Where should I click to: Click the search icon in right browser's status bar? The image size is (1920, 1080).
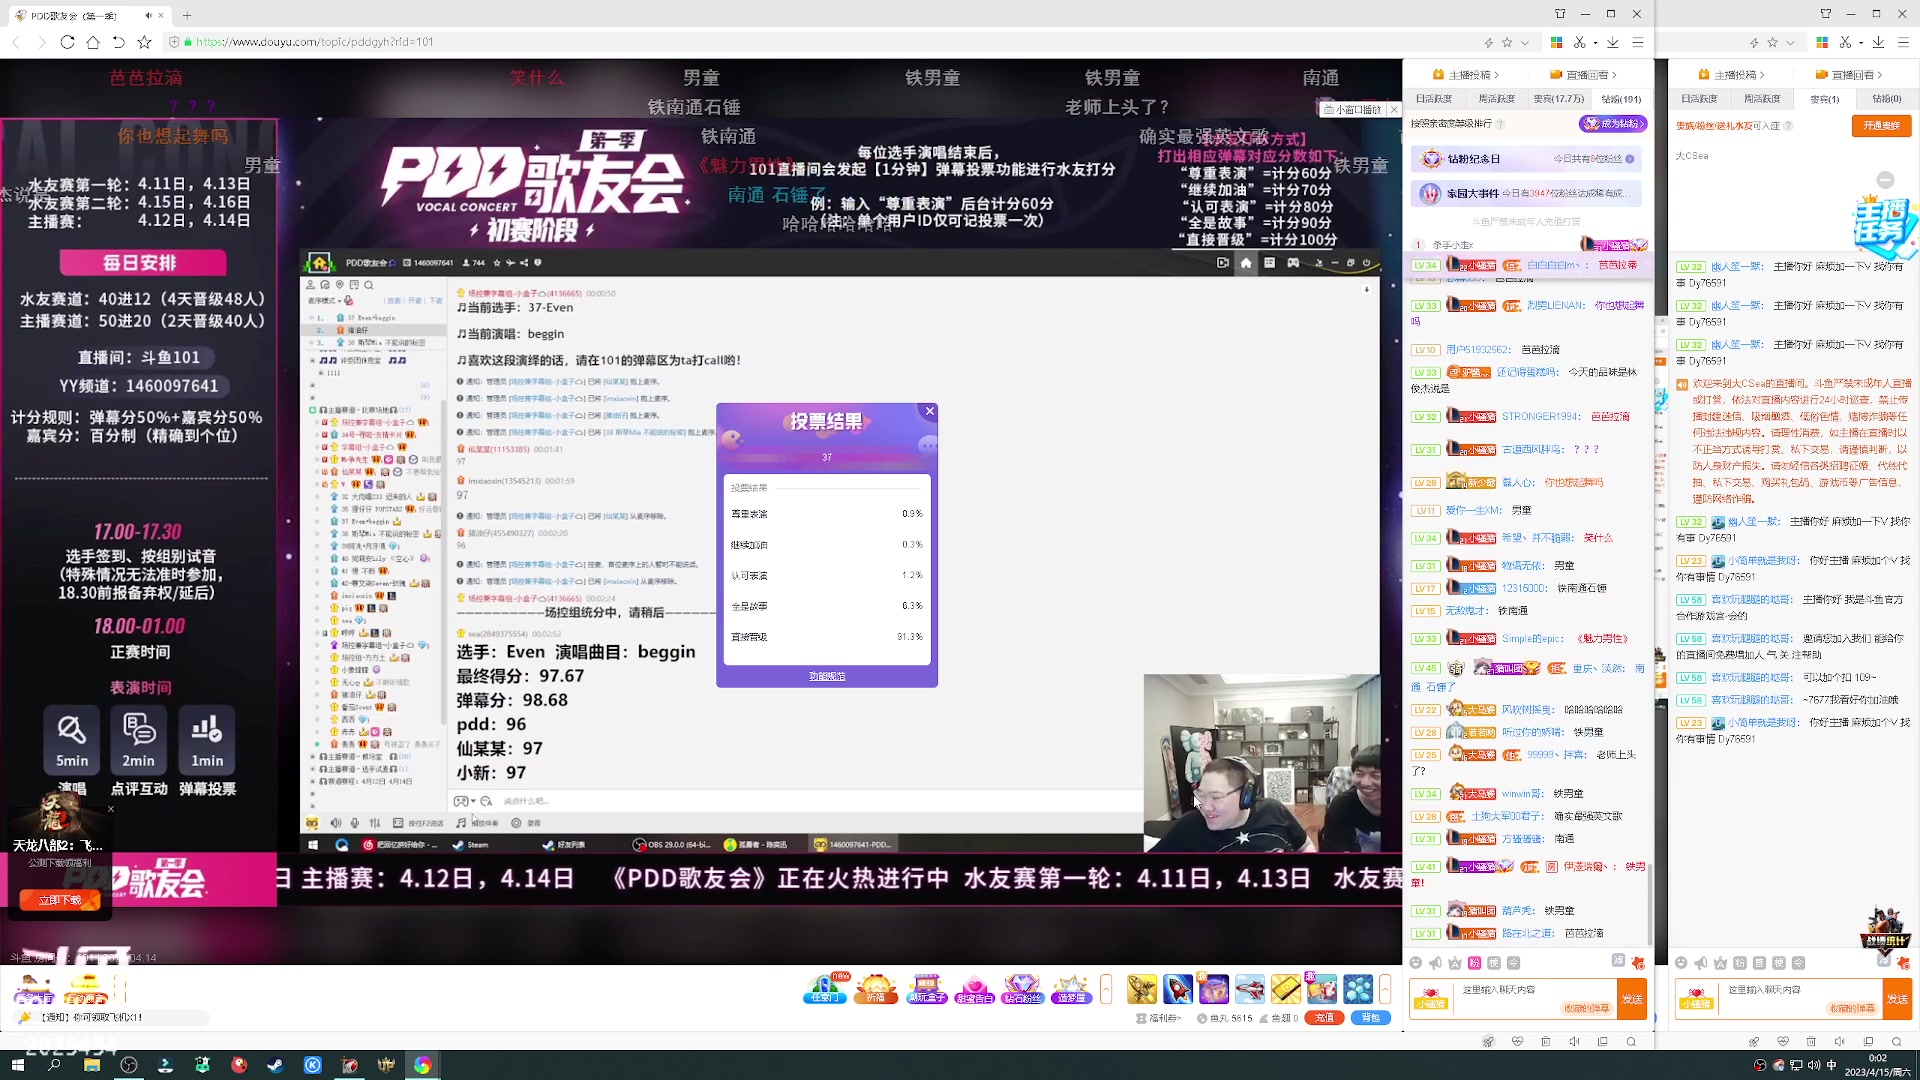click(1897, 1041)
